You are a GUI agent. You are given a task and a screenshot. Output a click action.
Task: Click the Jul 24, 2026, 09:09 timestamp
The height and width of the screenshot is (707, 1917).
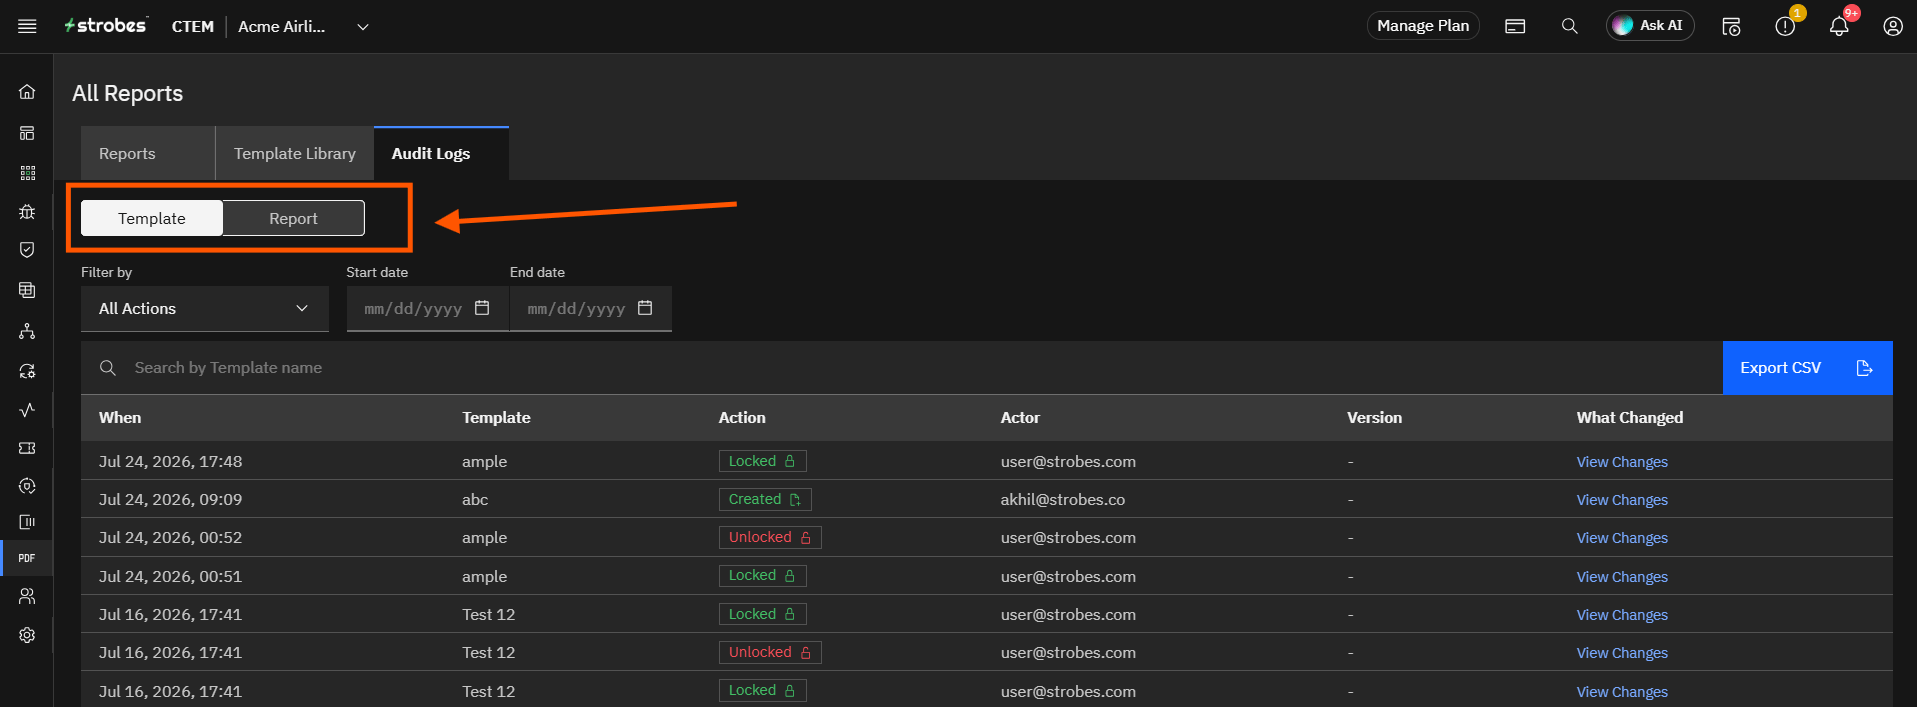click(x=170, y=499)
